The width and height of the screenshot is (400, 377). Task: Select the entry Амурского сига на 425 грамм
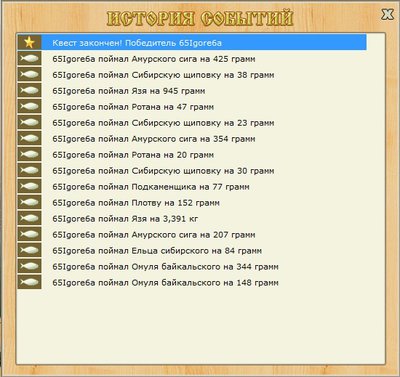192,59
